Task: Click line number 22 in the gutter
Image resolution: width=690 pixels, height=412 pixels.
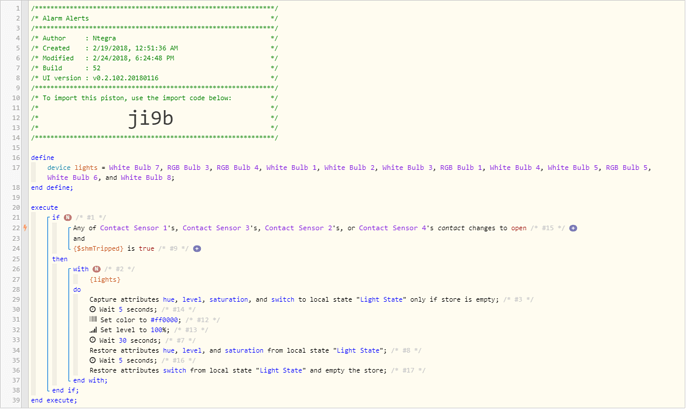Action: pyautogui.click(x=16, y=228)
